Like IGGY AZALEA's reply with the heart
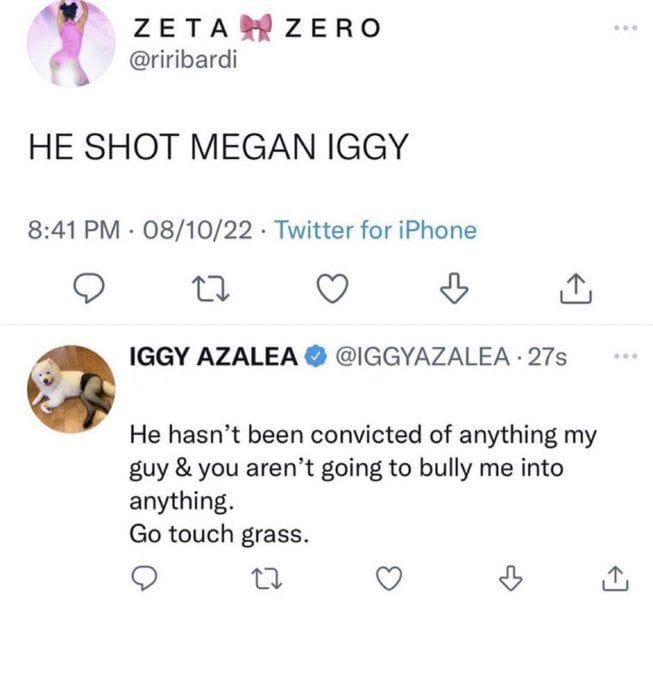This screenshot has width=653, height=680. 388,579
